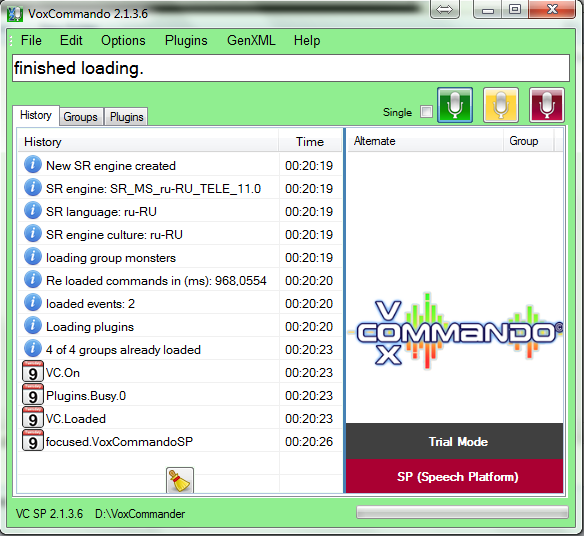This screenshot has width=584, height=536.
Task: Click calendar event icon beside focused.VoxCommandoSP
Action: pyautogui.click(x=33, y=441)
